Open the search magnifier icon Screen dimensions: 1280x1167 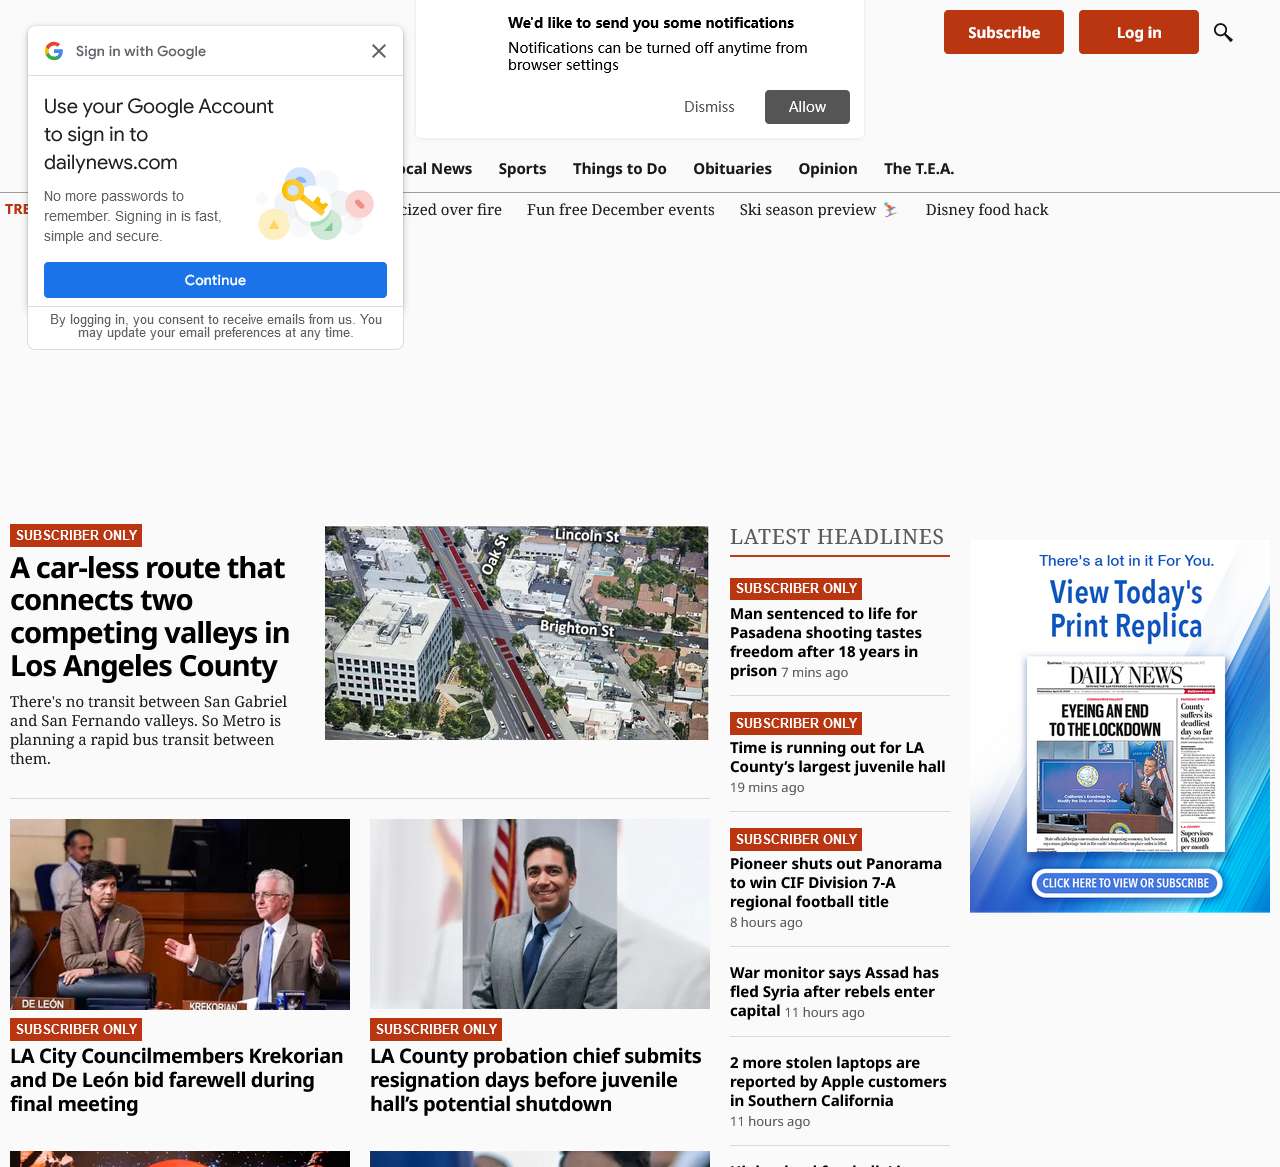[1223, 33]
